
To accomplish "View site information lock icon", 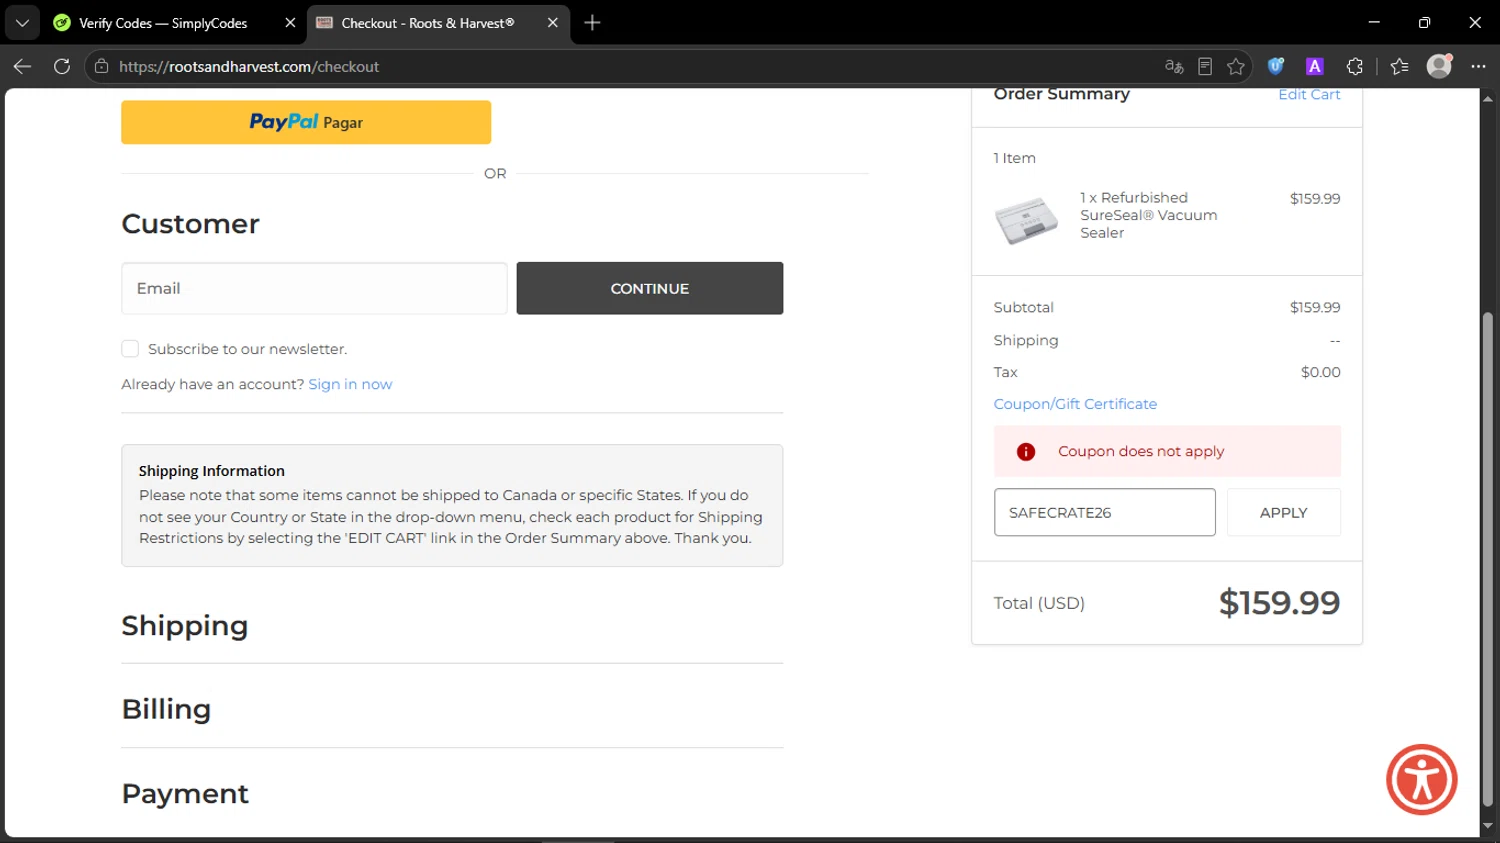I will click(101, 66).
